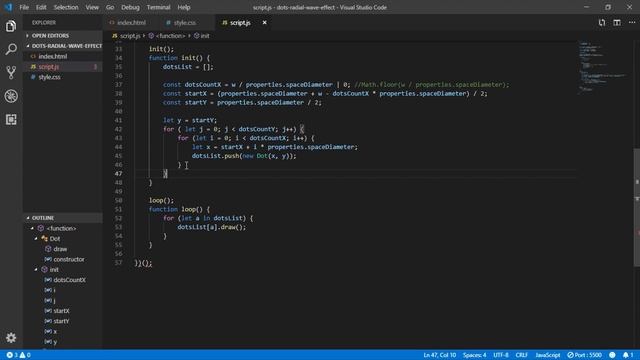
Task: Click line number 50 in the gutter
Action: pyautogui.click(x=118, y=200)
